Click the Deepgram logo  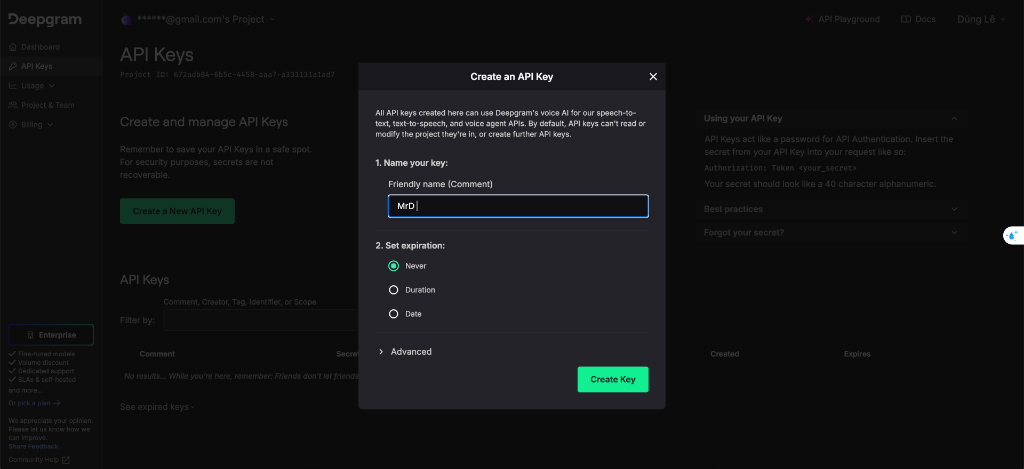tap(45, 20)
